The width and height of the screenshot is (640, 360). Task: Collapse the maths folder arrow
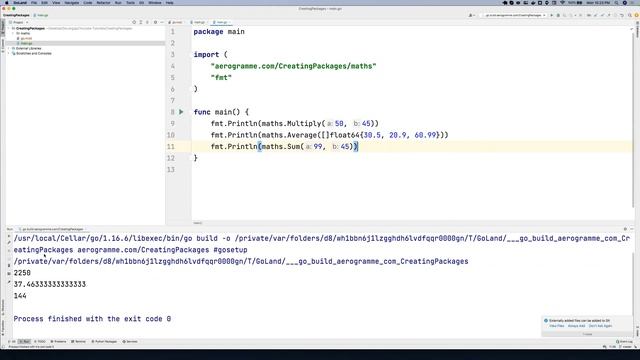tap(13, 33)
